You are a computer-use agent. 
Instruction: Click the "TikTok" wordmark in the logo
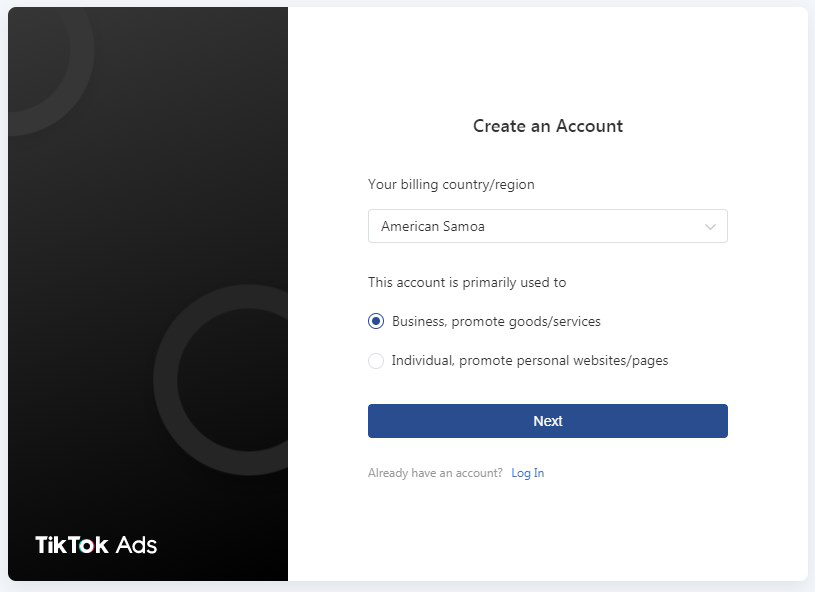(72, 545)
